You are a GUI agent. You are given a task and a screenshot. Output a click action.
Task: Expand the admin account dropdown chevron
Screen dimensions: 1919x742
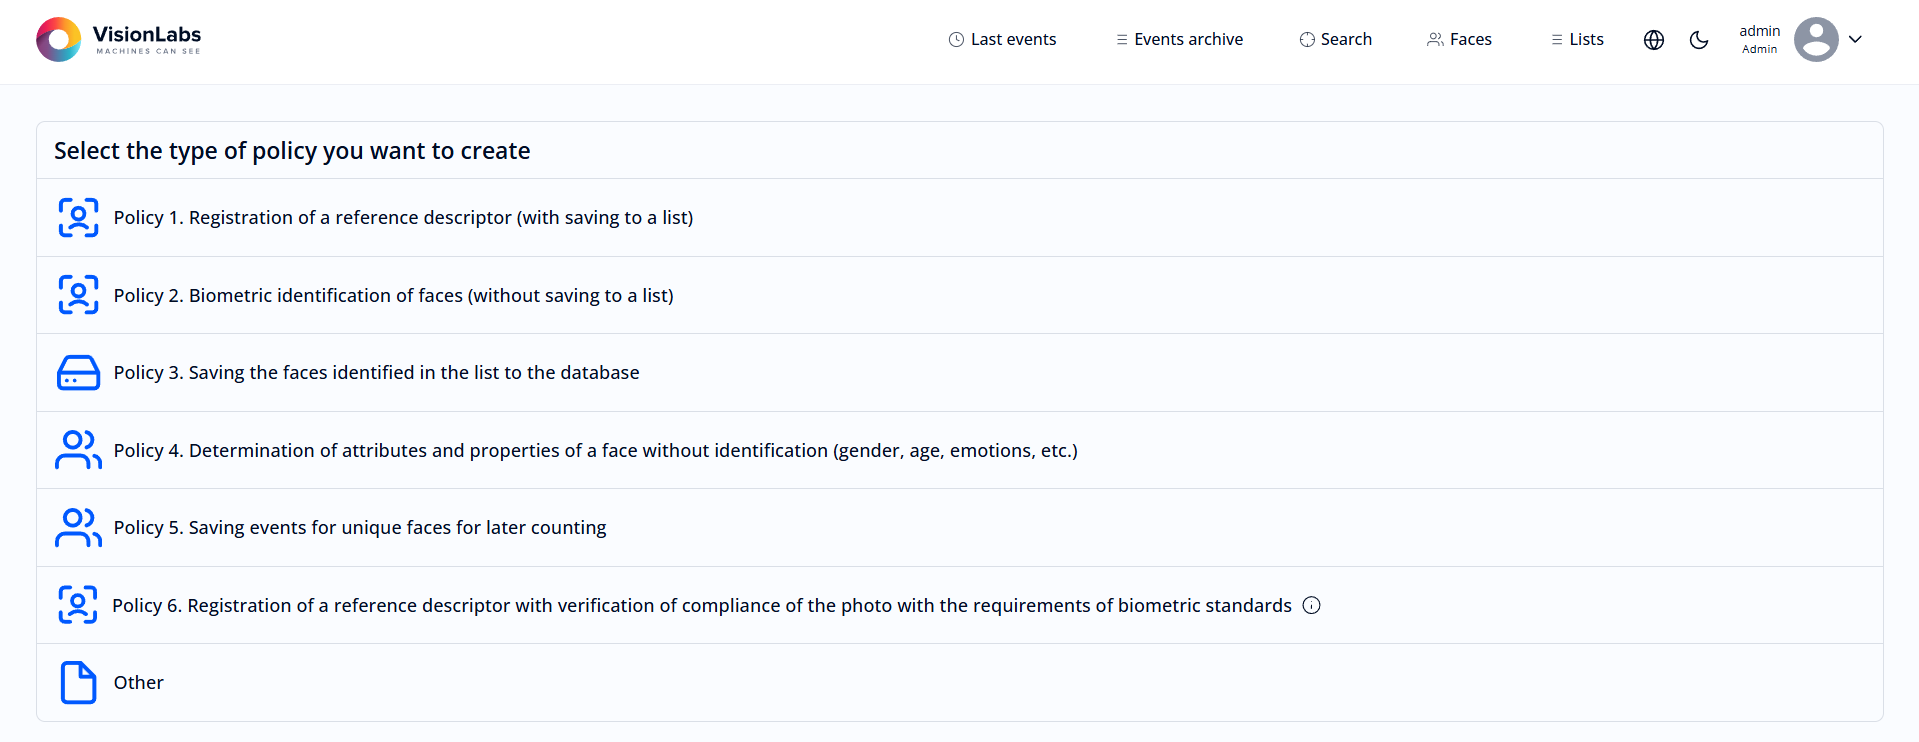click(x=1856, y=40)
